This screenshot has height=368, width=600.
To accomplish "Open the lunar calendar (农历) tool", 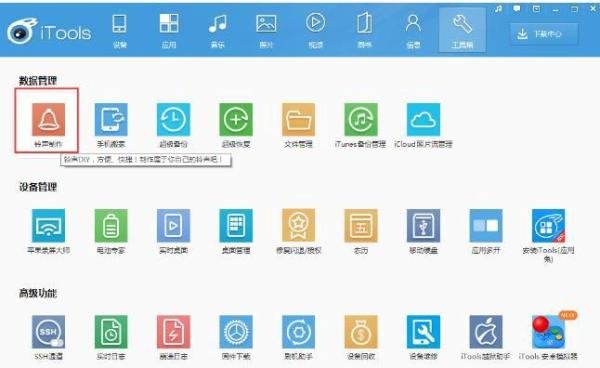I will tap(361, 226).
